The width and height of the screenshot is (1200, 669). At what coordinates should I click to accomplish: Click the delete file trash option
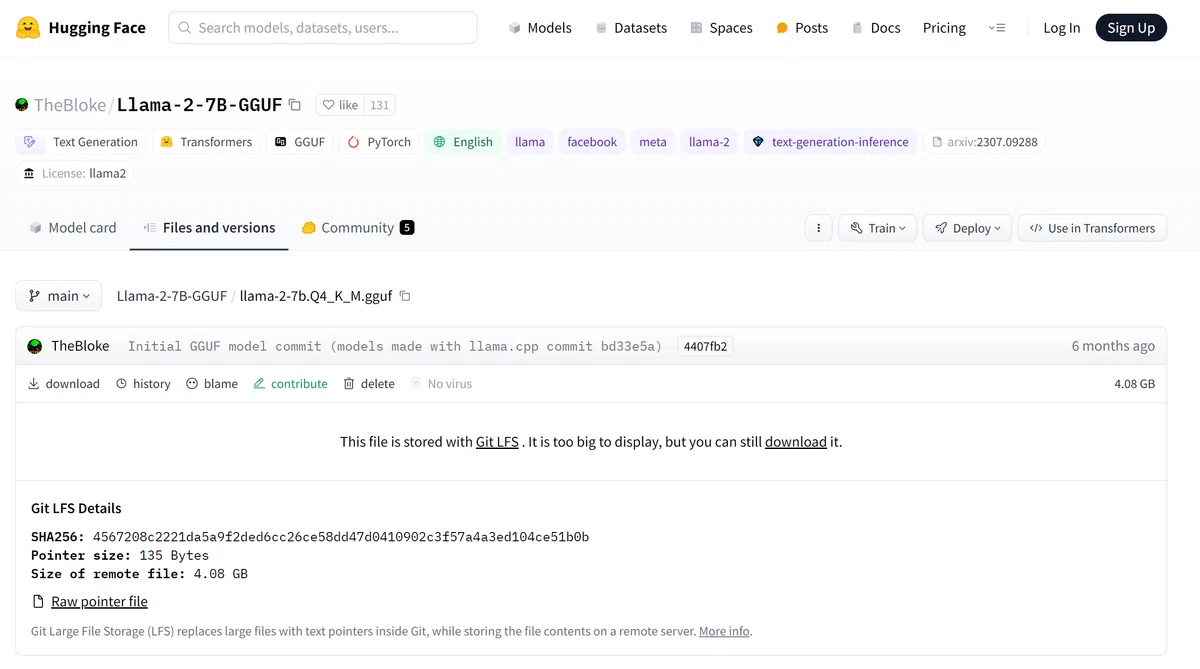click(369, 384)
